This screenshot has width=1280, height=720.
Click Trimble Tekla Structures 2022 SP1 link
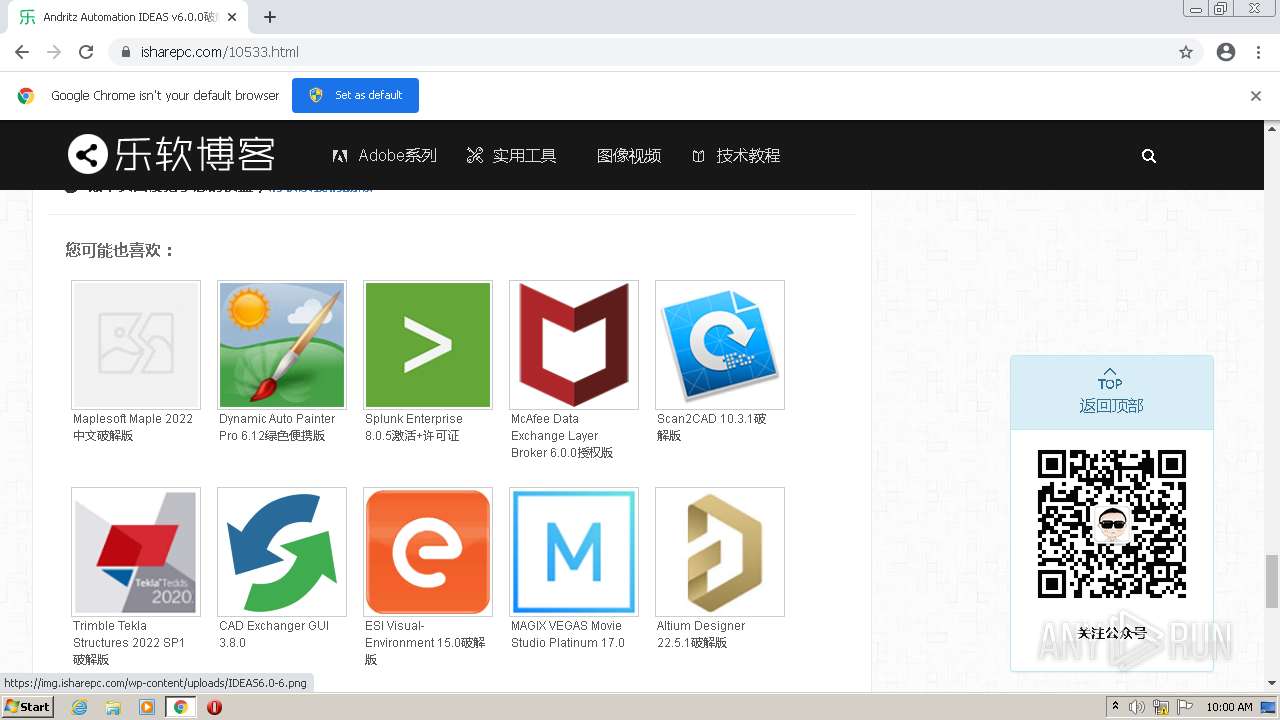[129, 643]
